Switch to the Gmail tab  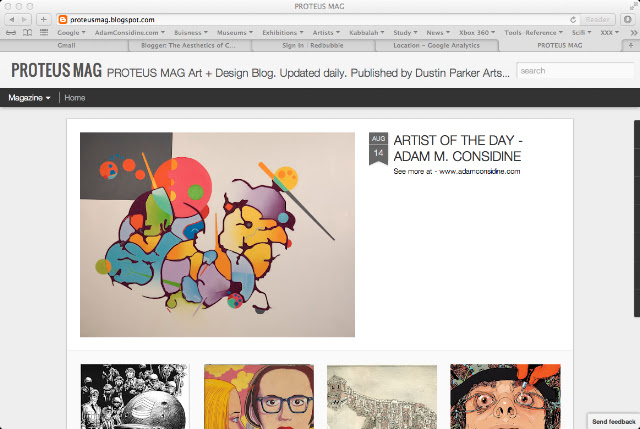click(66, 45)
